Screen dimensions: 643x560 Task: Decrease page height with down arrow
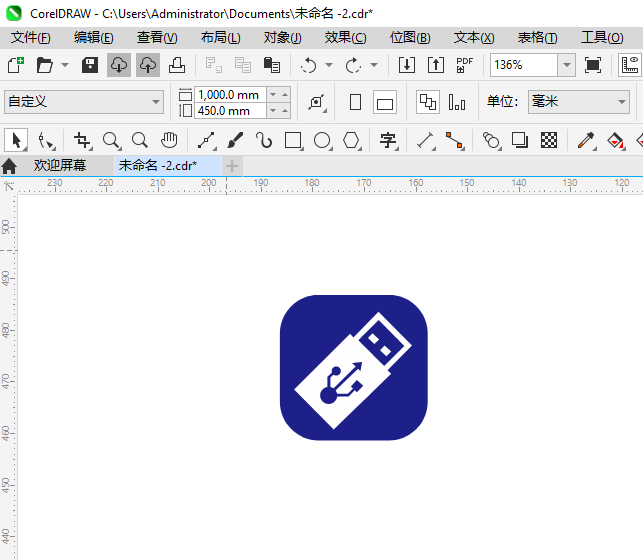(x=273, y=111)
